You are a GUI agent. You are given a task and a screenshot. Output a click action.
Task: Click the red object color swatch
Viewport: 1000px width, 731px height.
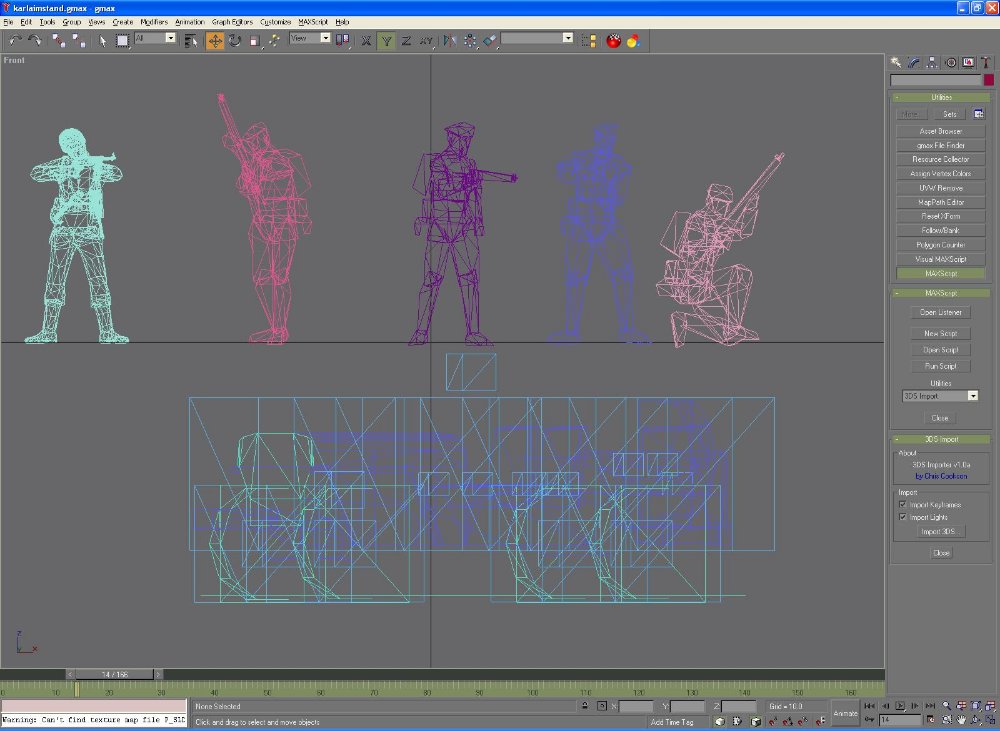pos(988,80)
